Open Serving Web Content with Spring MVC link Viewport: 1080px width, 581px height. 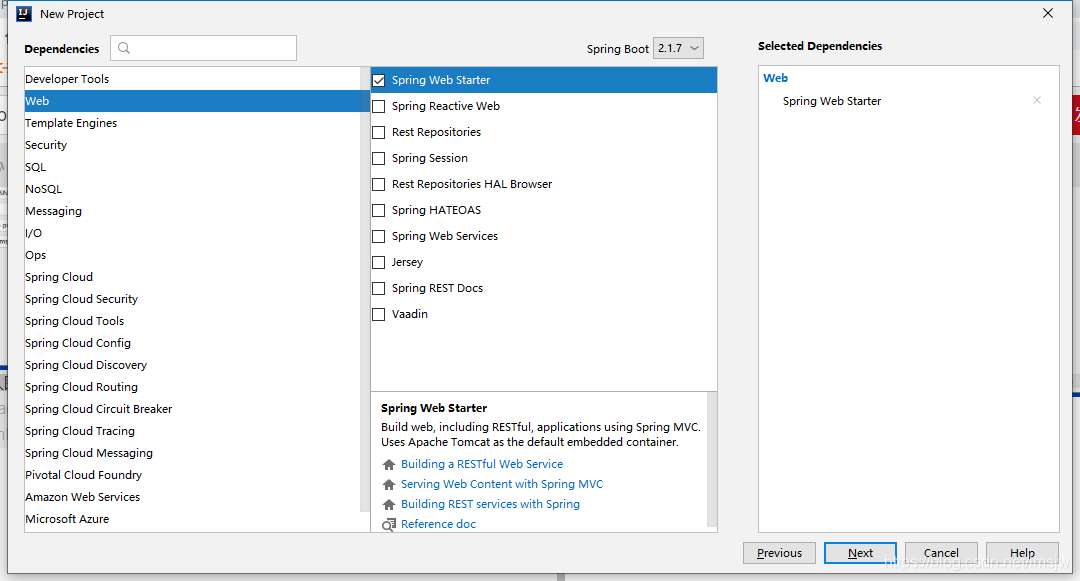click(x=502, y=484)
